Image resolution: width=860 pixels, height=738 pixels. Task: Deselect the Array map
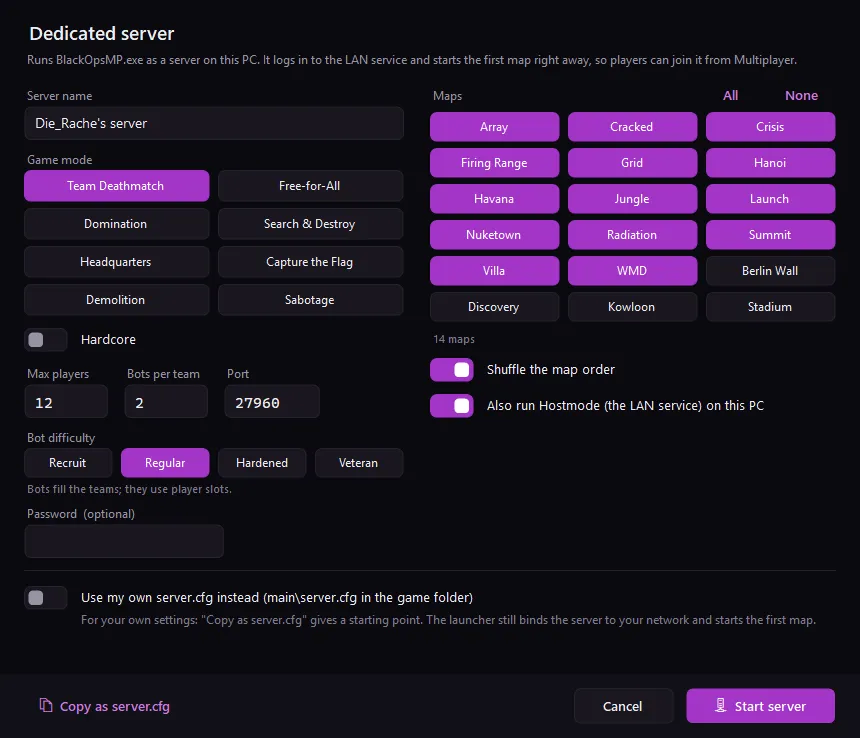pos(494,127)
